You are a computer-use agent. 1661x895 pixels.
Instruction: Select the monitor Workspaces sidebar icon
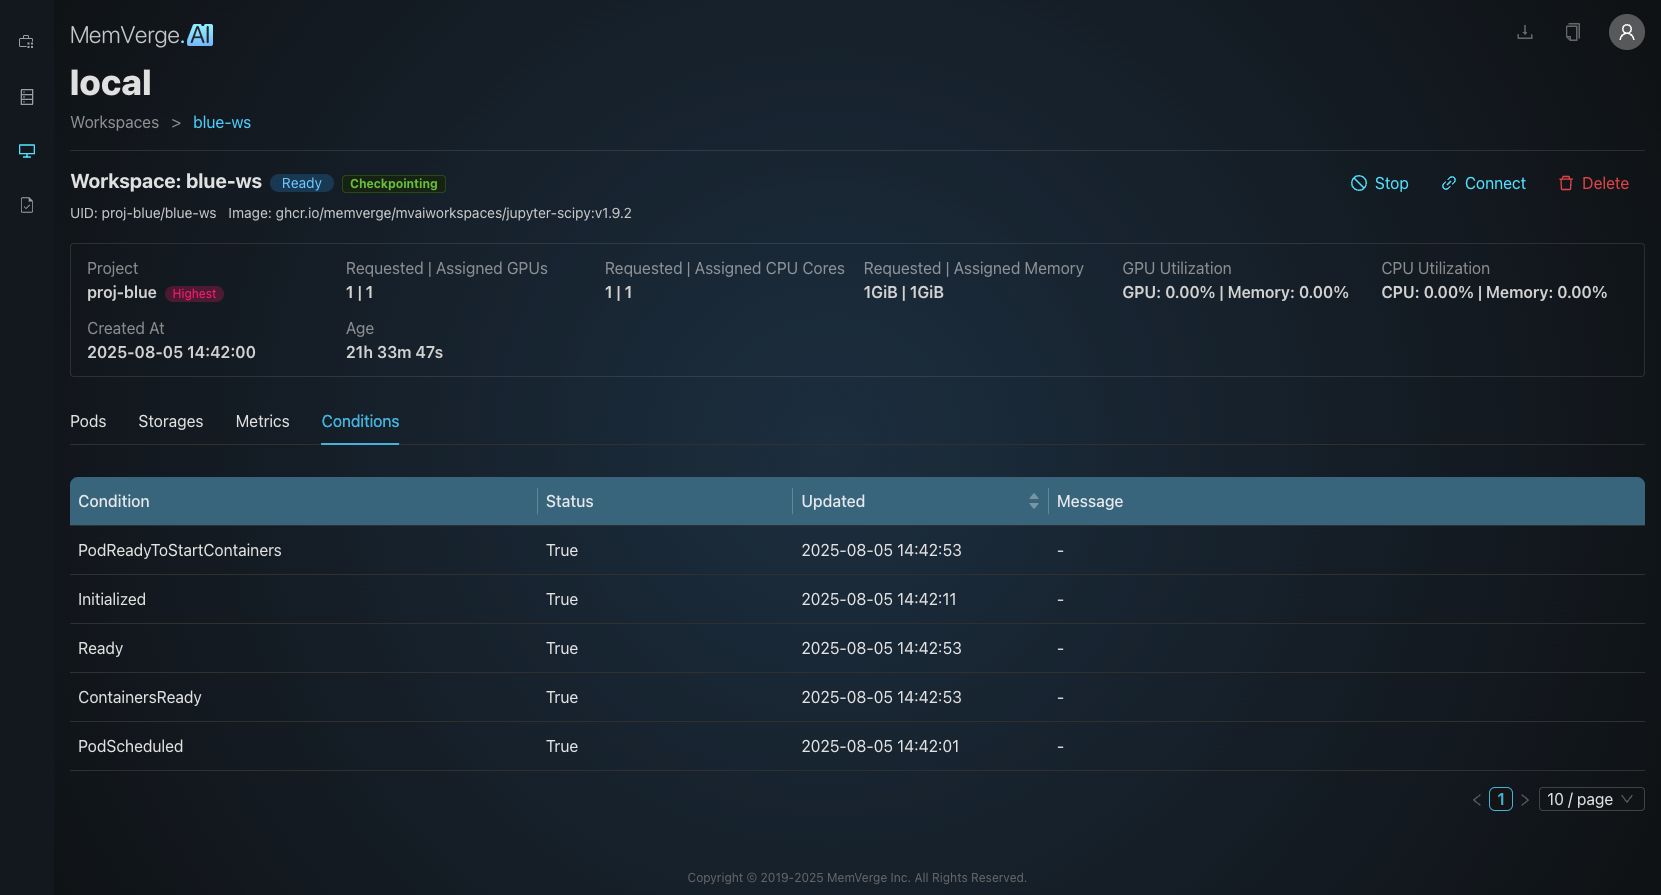click(x=27, y=151)
